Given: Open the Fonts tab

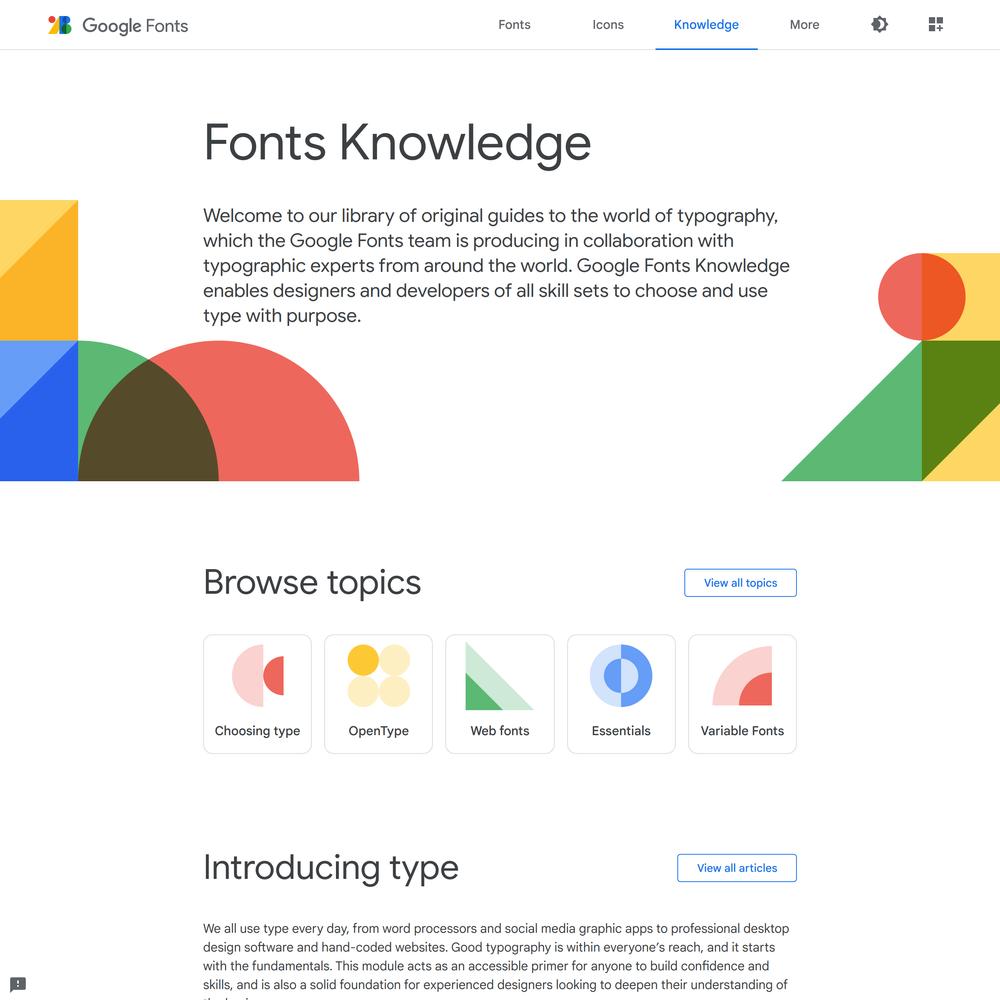Looking at the screenshot, I should pos(514,24).
